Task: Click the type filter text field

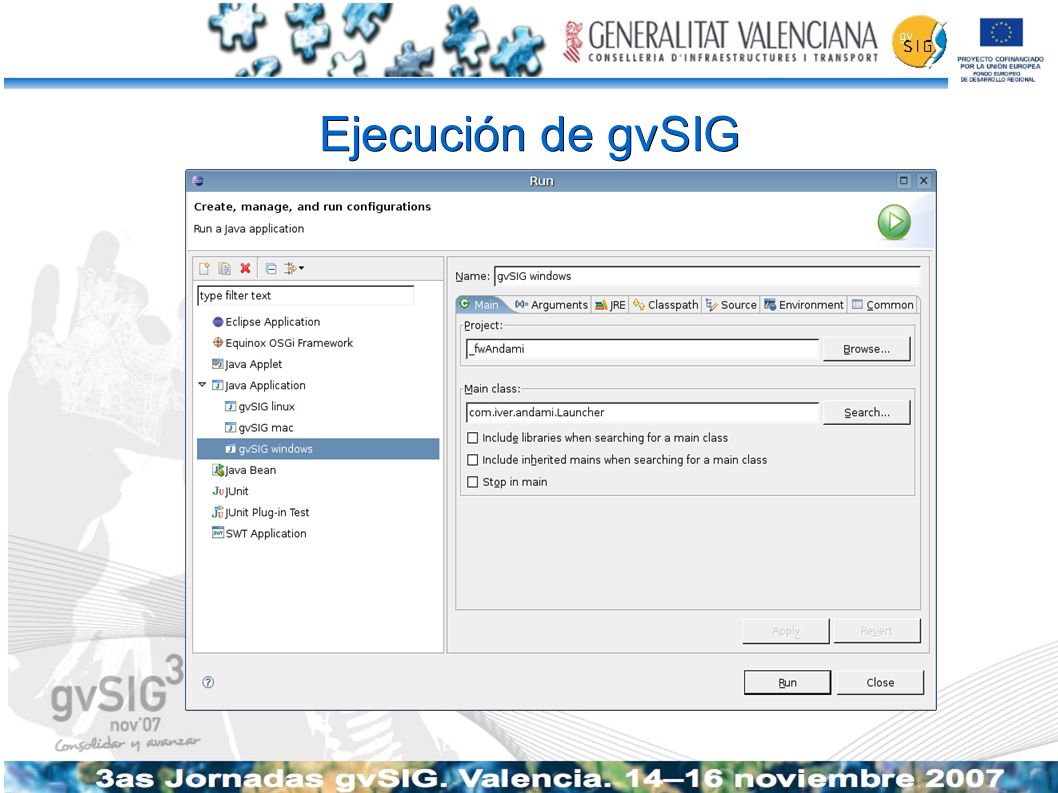Action: point(305,296)
